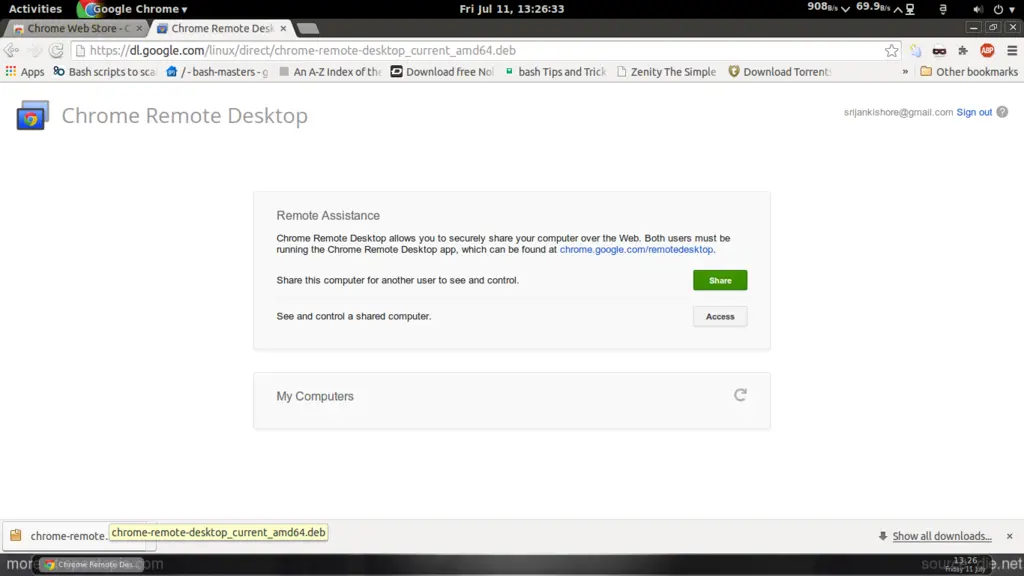This screenshot has height=576, width=1024.
Task: Open the blue hand-pointer extension icon
Action: pyautogui.click(x=916, y=50)
